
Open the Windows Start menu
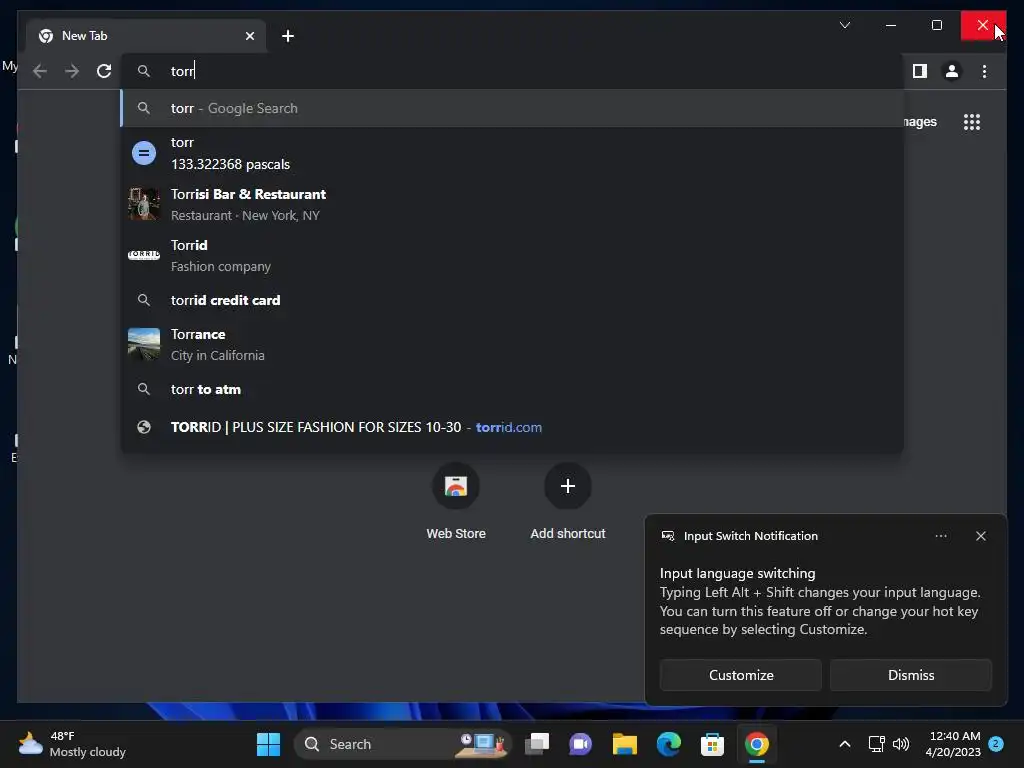[268, 744]
